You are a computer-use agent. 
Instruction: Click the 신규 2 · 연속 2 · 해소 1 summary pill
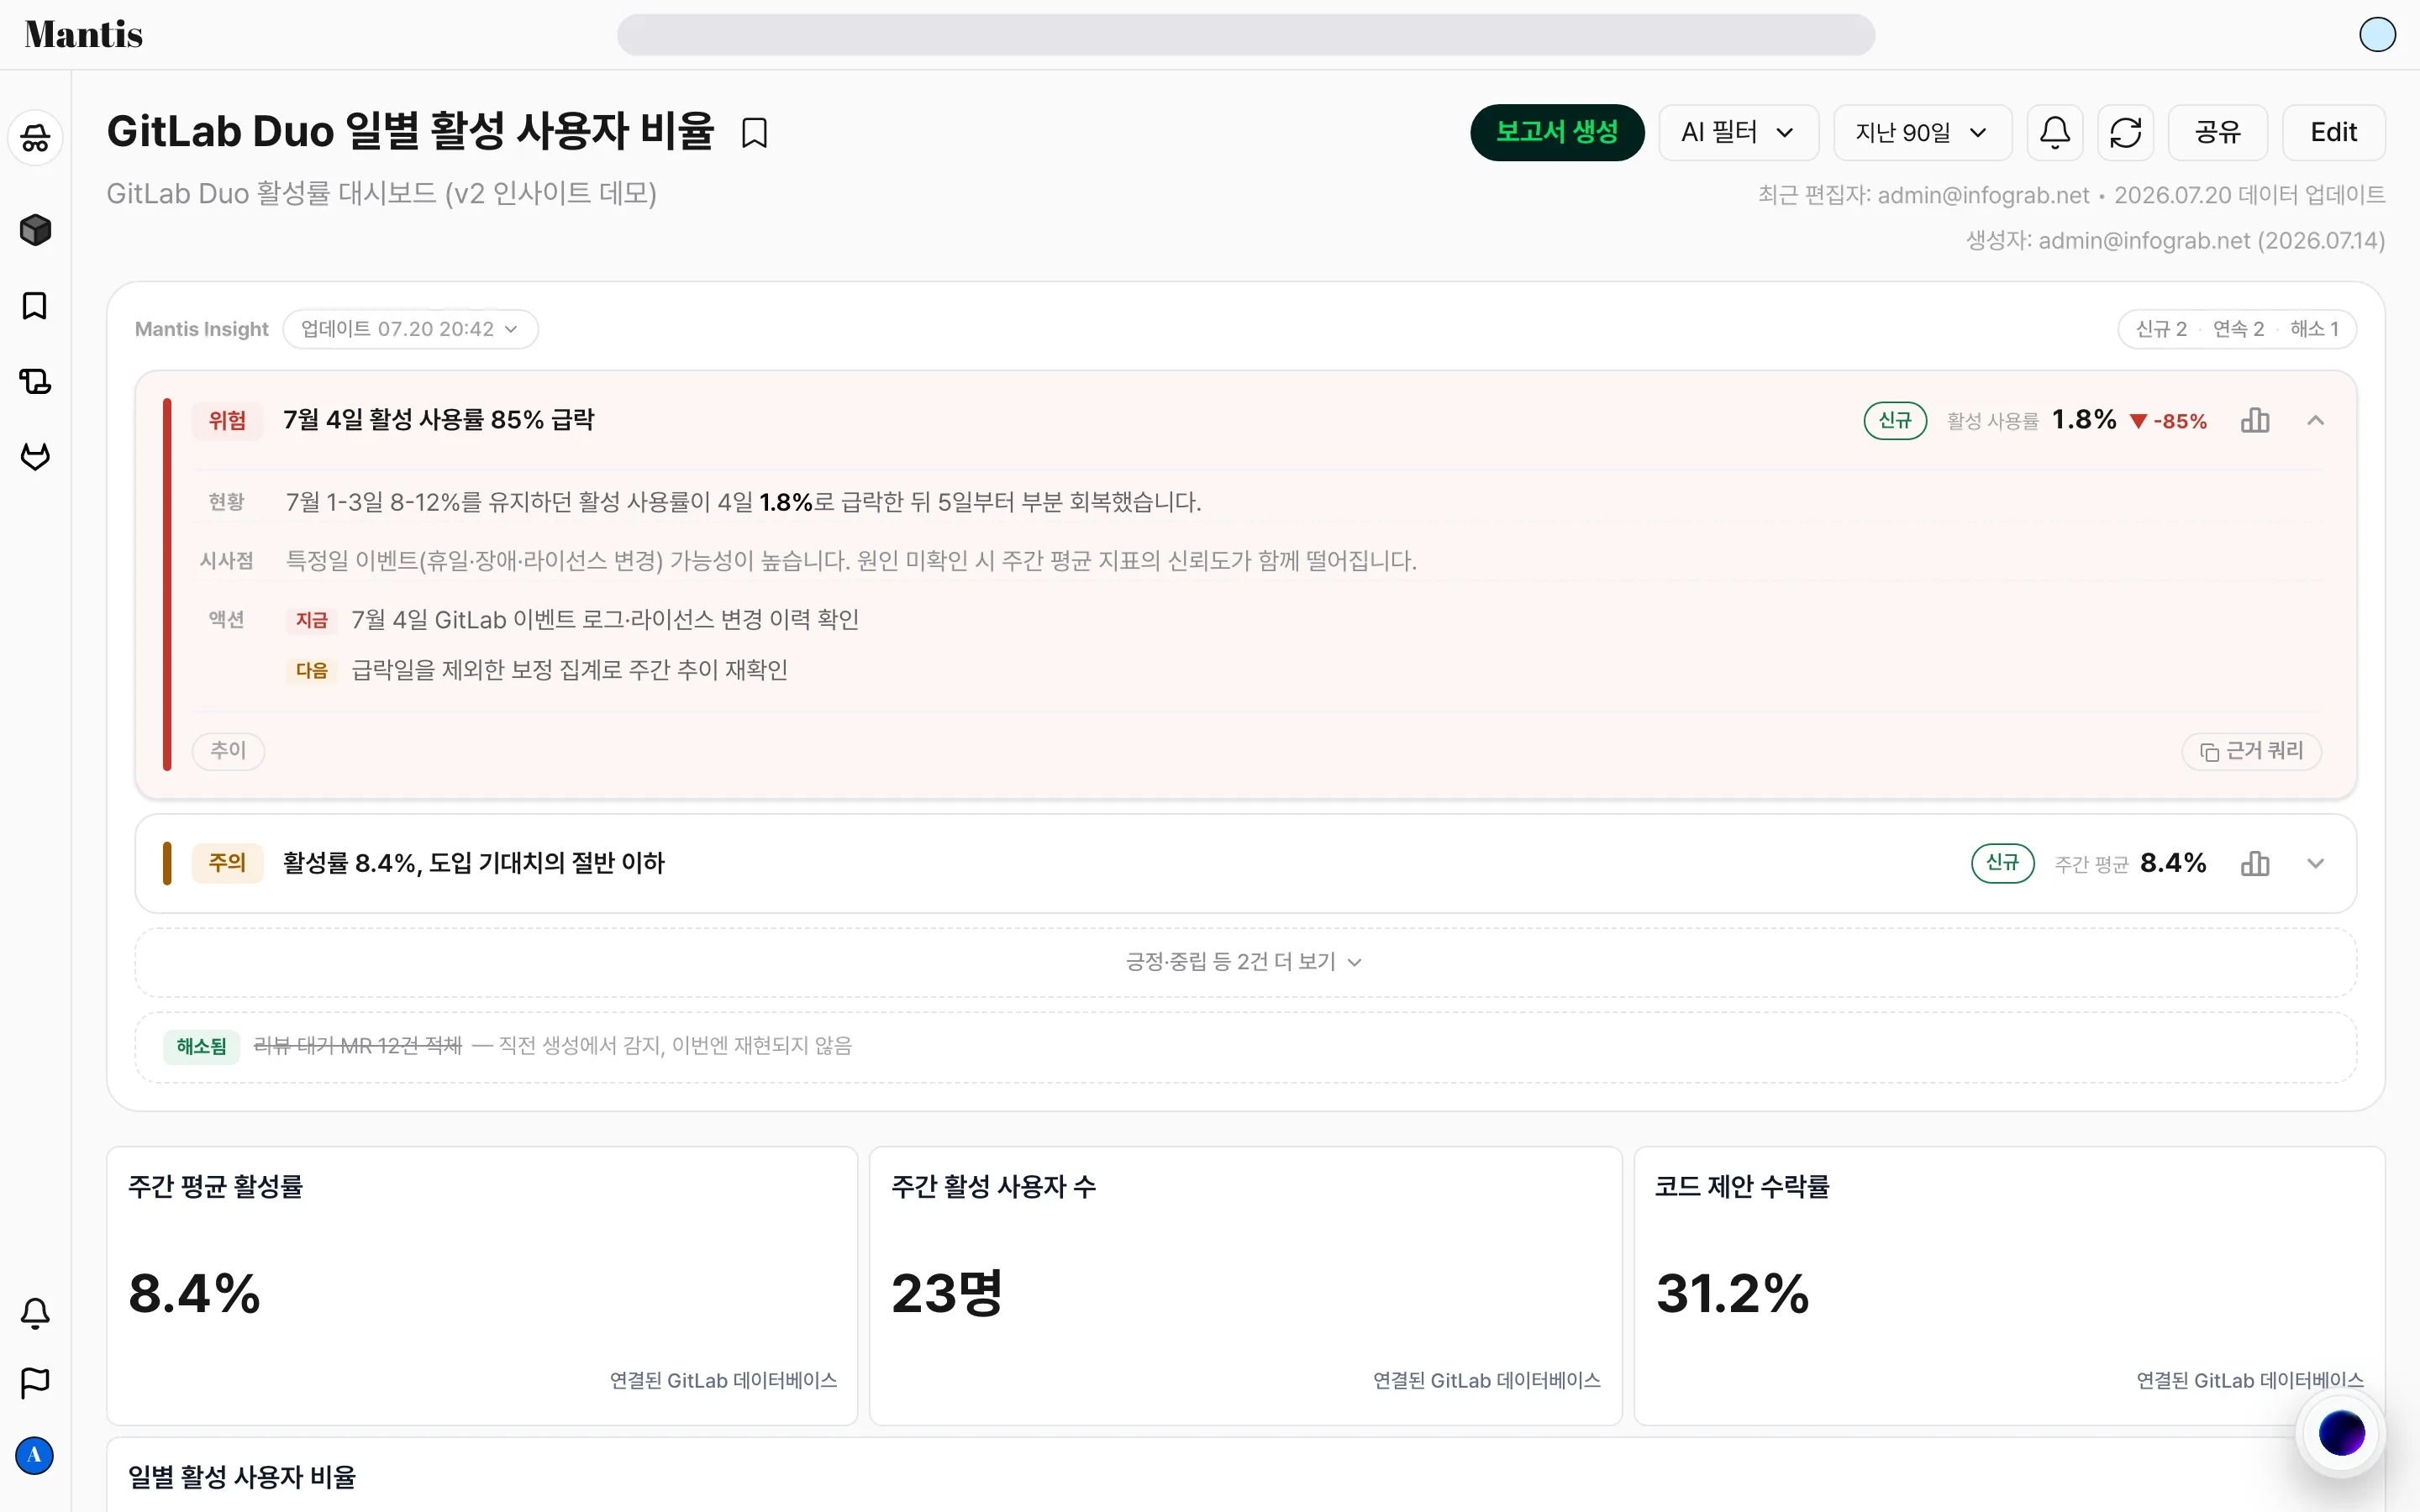[x=2237, y=329]
